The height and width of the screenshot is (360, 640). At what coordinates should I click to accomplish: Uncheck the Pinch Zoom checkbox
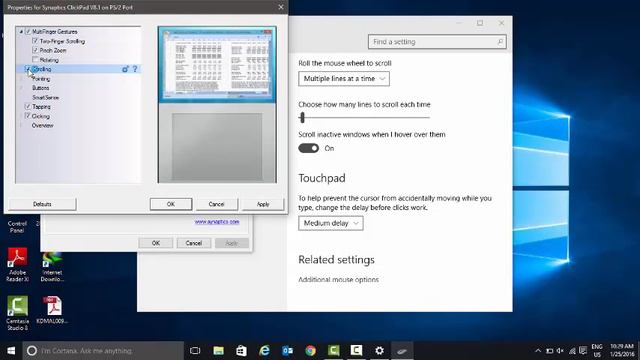click(35, 50)
